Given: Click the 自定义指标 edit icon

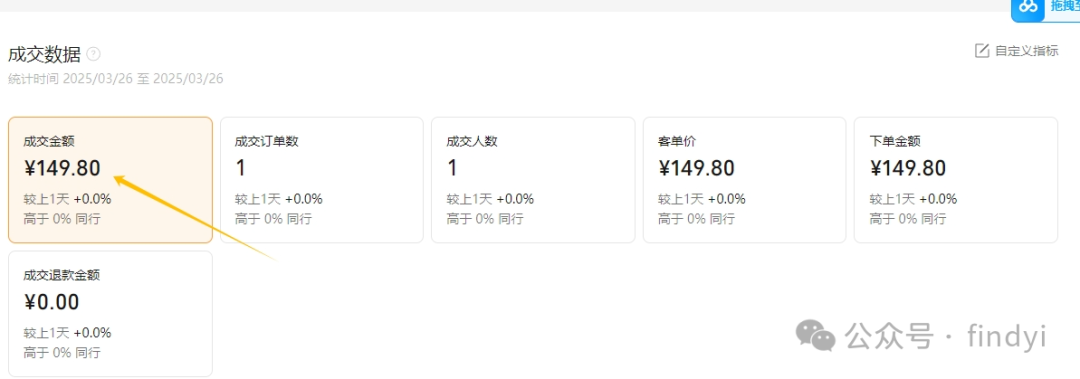Looking at the screenshot, I should (x=982, y=50).
